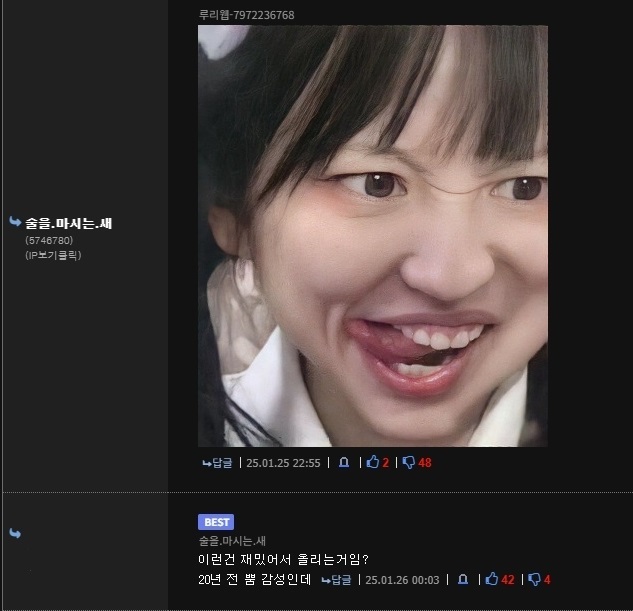Click the blue arrow icon left of BEST comment
Image resolution: width=633 pixels, height=611 pixels.
click(x=15, y=534)
